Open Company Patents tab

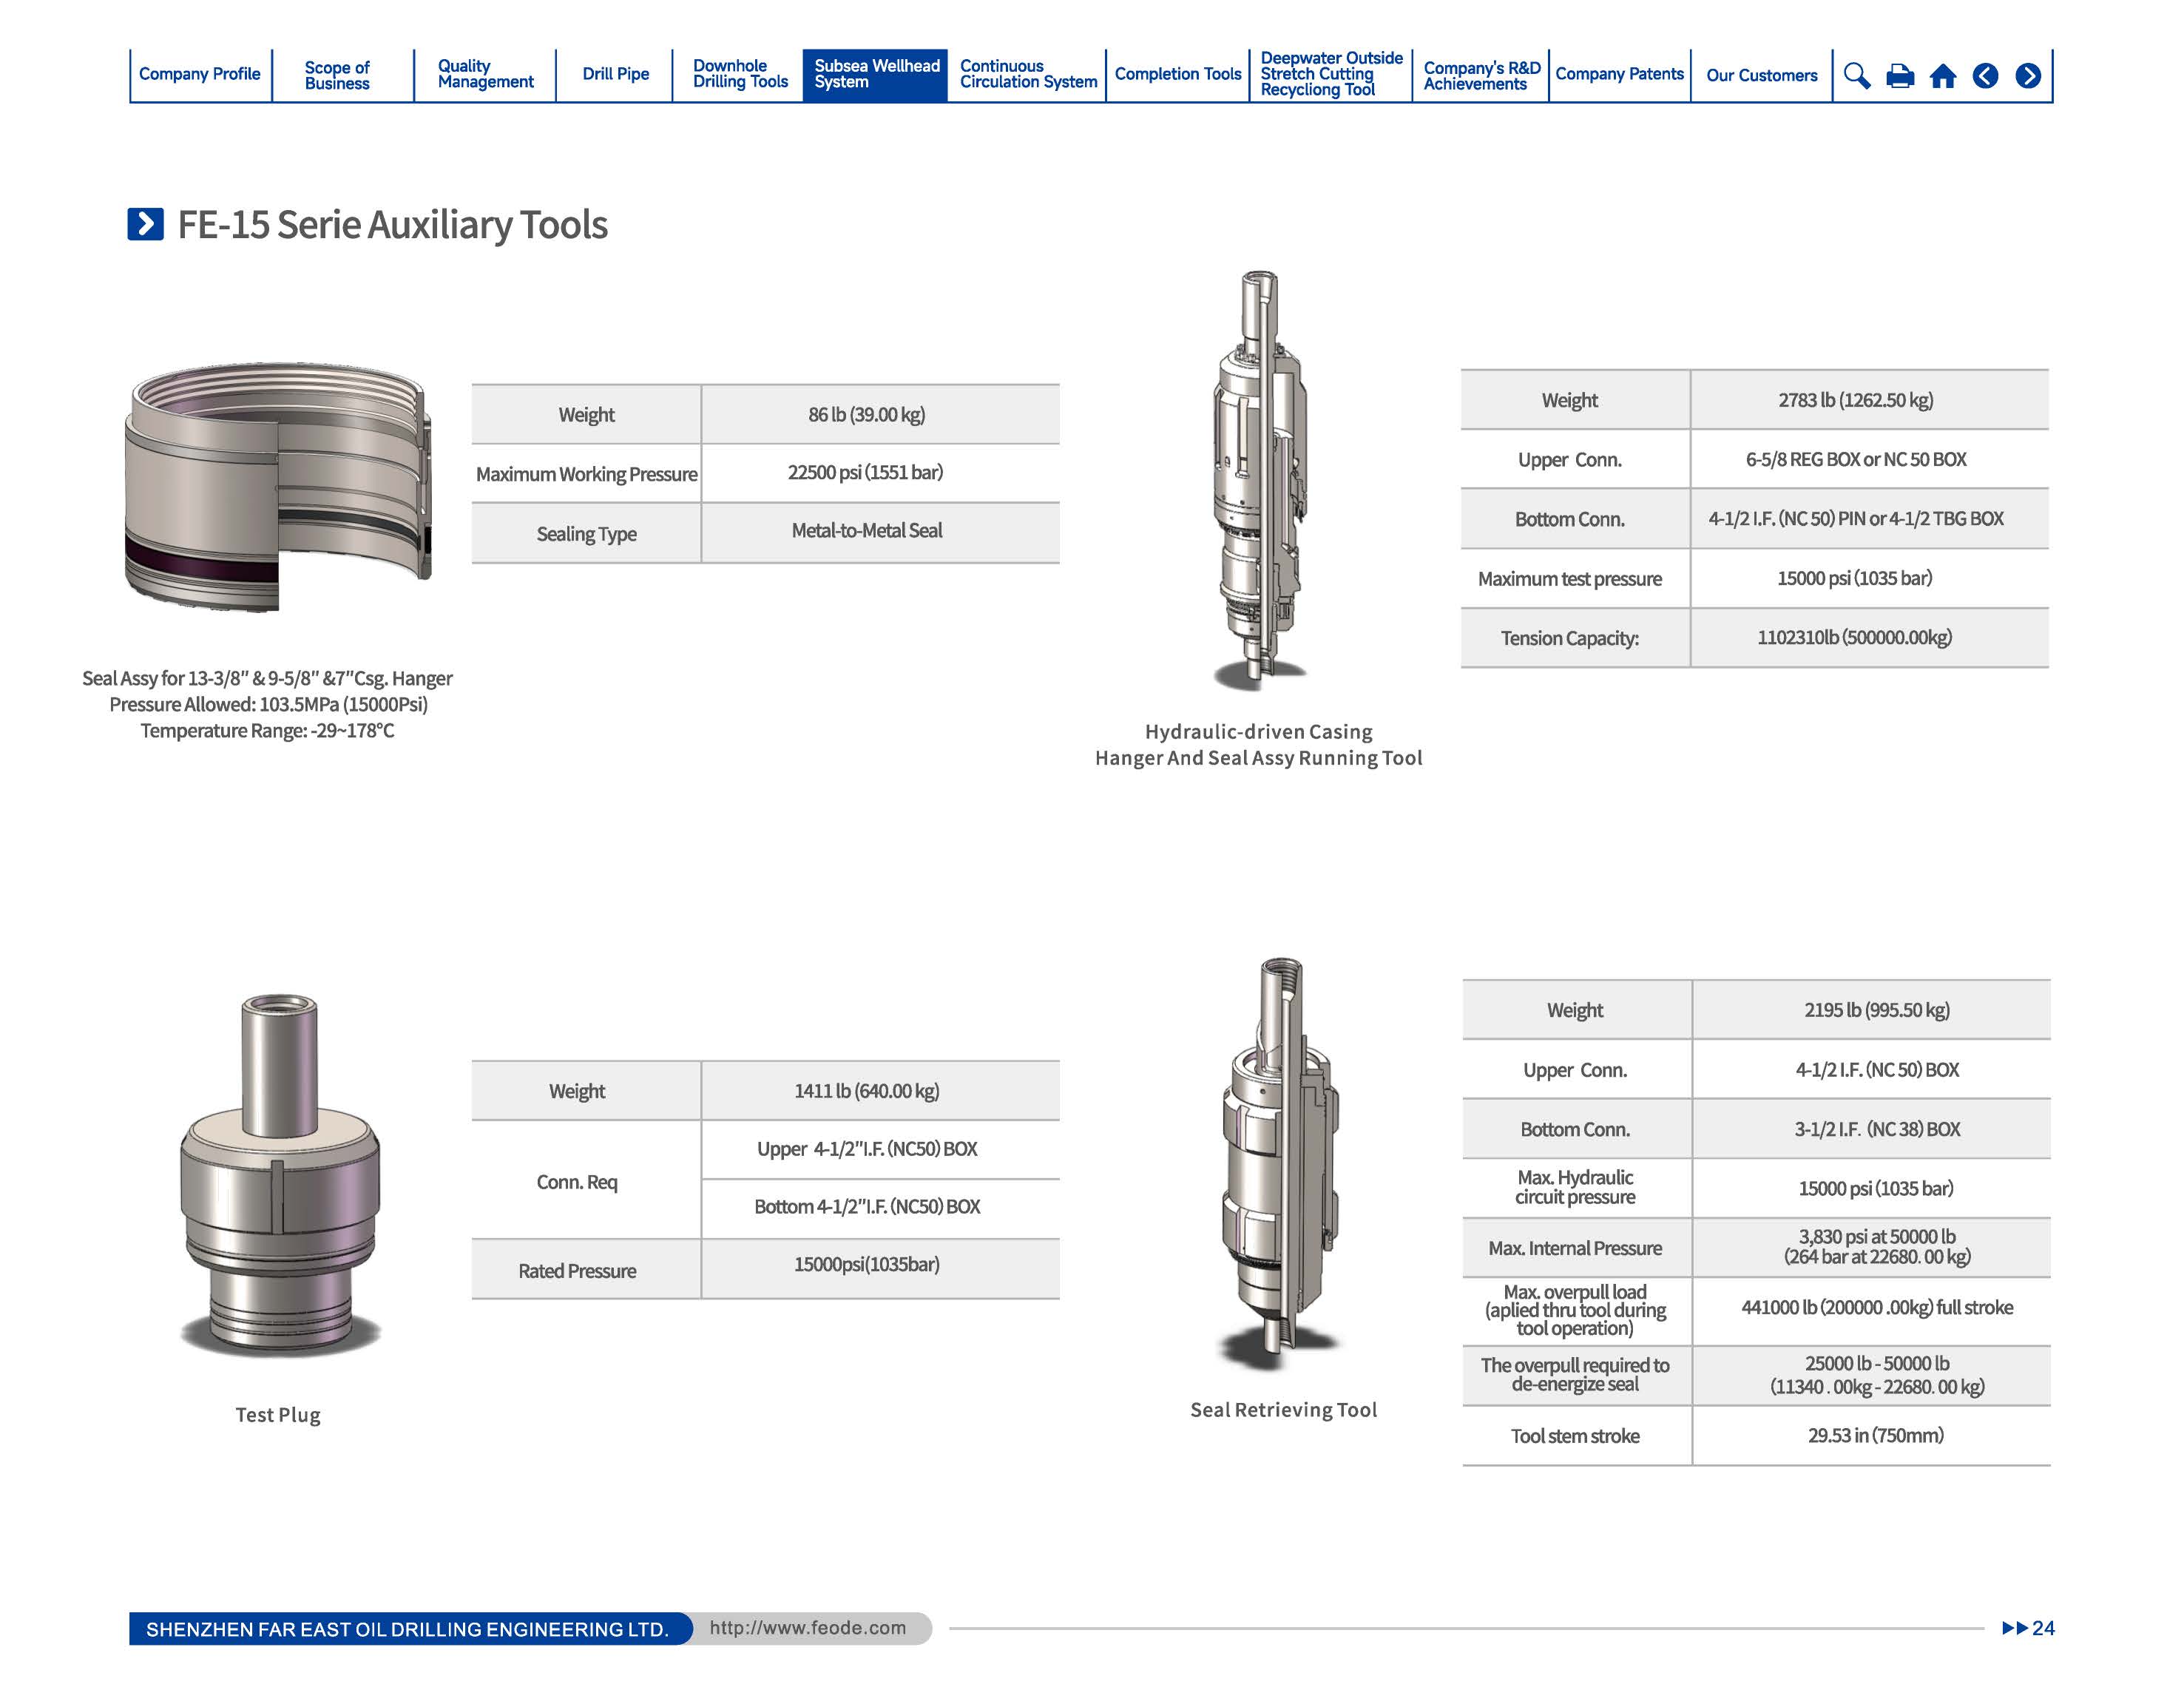click(1619, 74)
